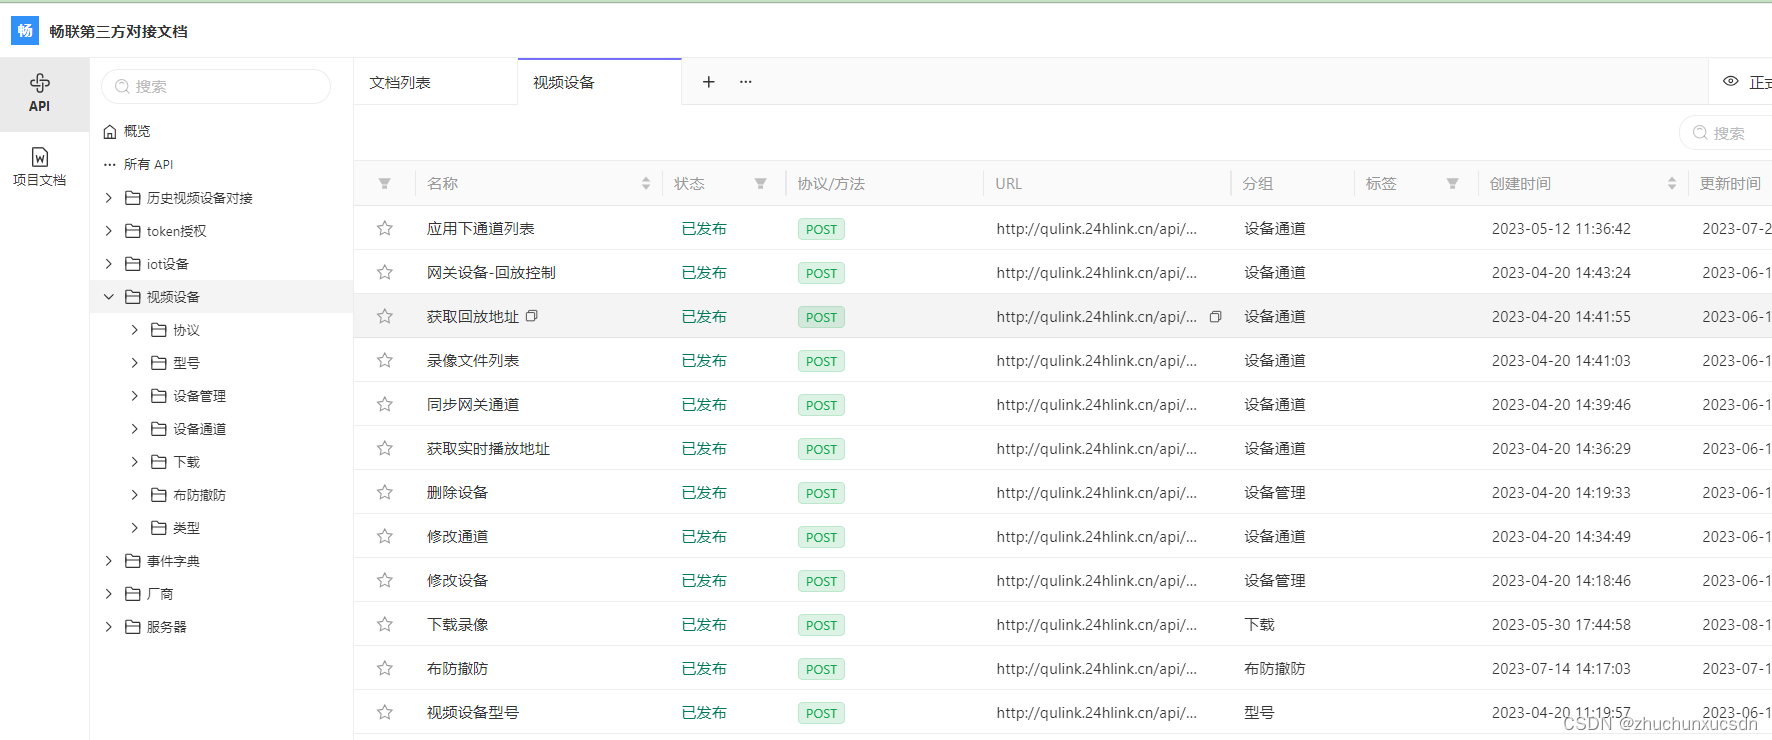Copy the 获取回放地址 name
The image size is (1772, 740).
point(532,316)
